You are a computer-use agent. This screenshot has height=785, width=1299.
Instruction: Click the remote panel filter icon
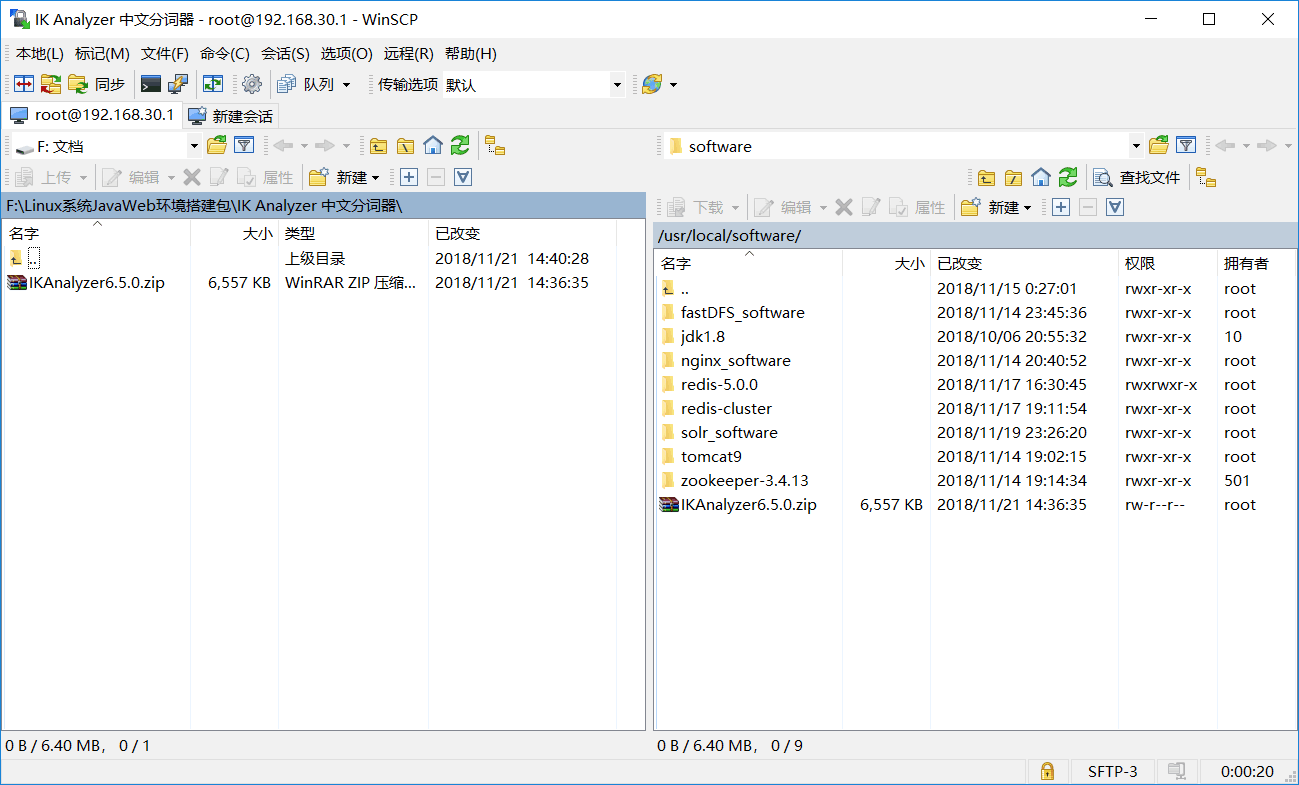pyautogui.click(x=1186, y=146)
